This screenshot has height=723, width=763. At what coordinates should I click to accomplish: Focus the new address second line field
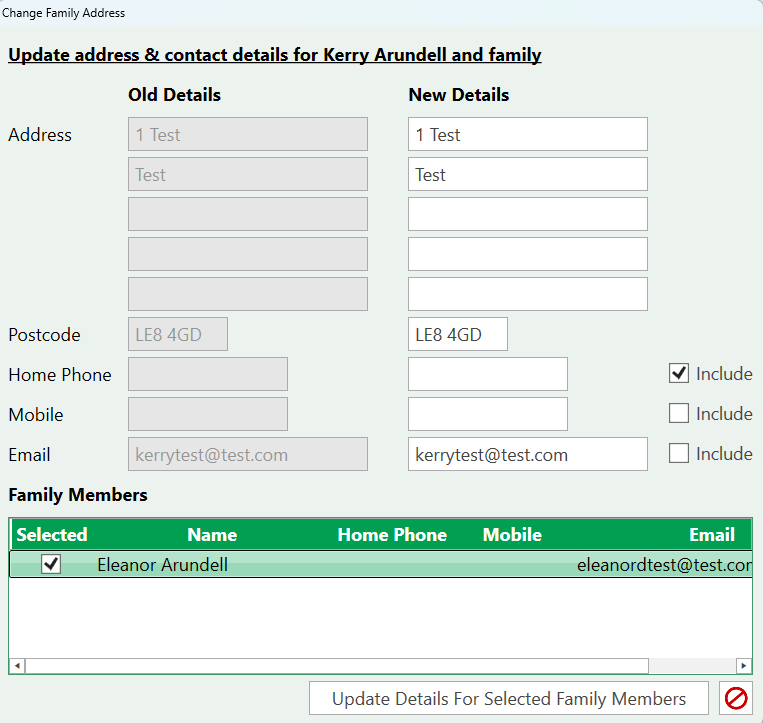click(x=527, y=175)
